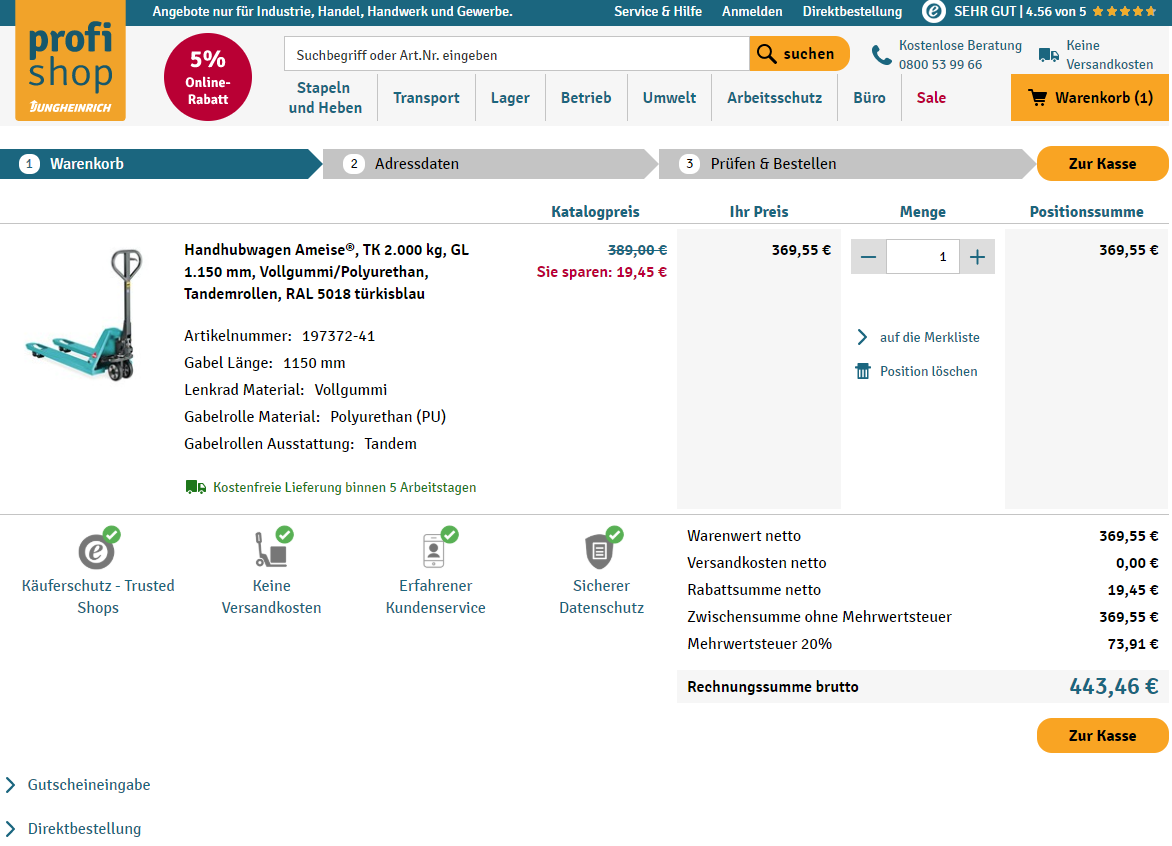Click the 5% Online-Rabatt badge
Screen dimensions: 1172x846
pyautogui.click(x=208, y=77)
